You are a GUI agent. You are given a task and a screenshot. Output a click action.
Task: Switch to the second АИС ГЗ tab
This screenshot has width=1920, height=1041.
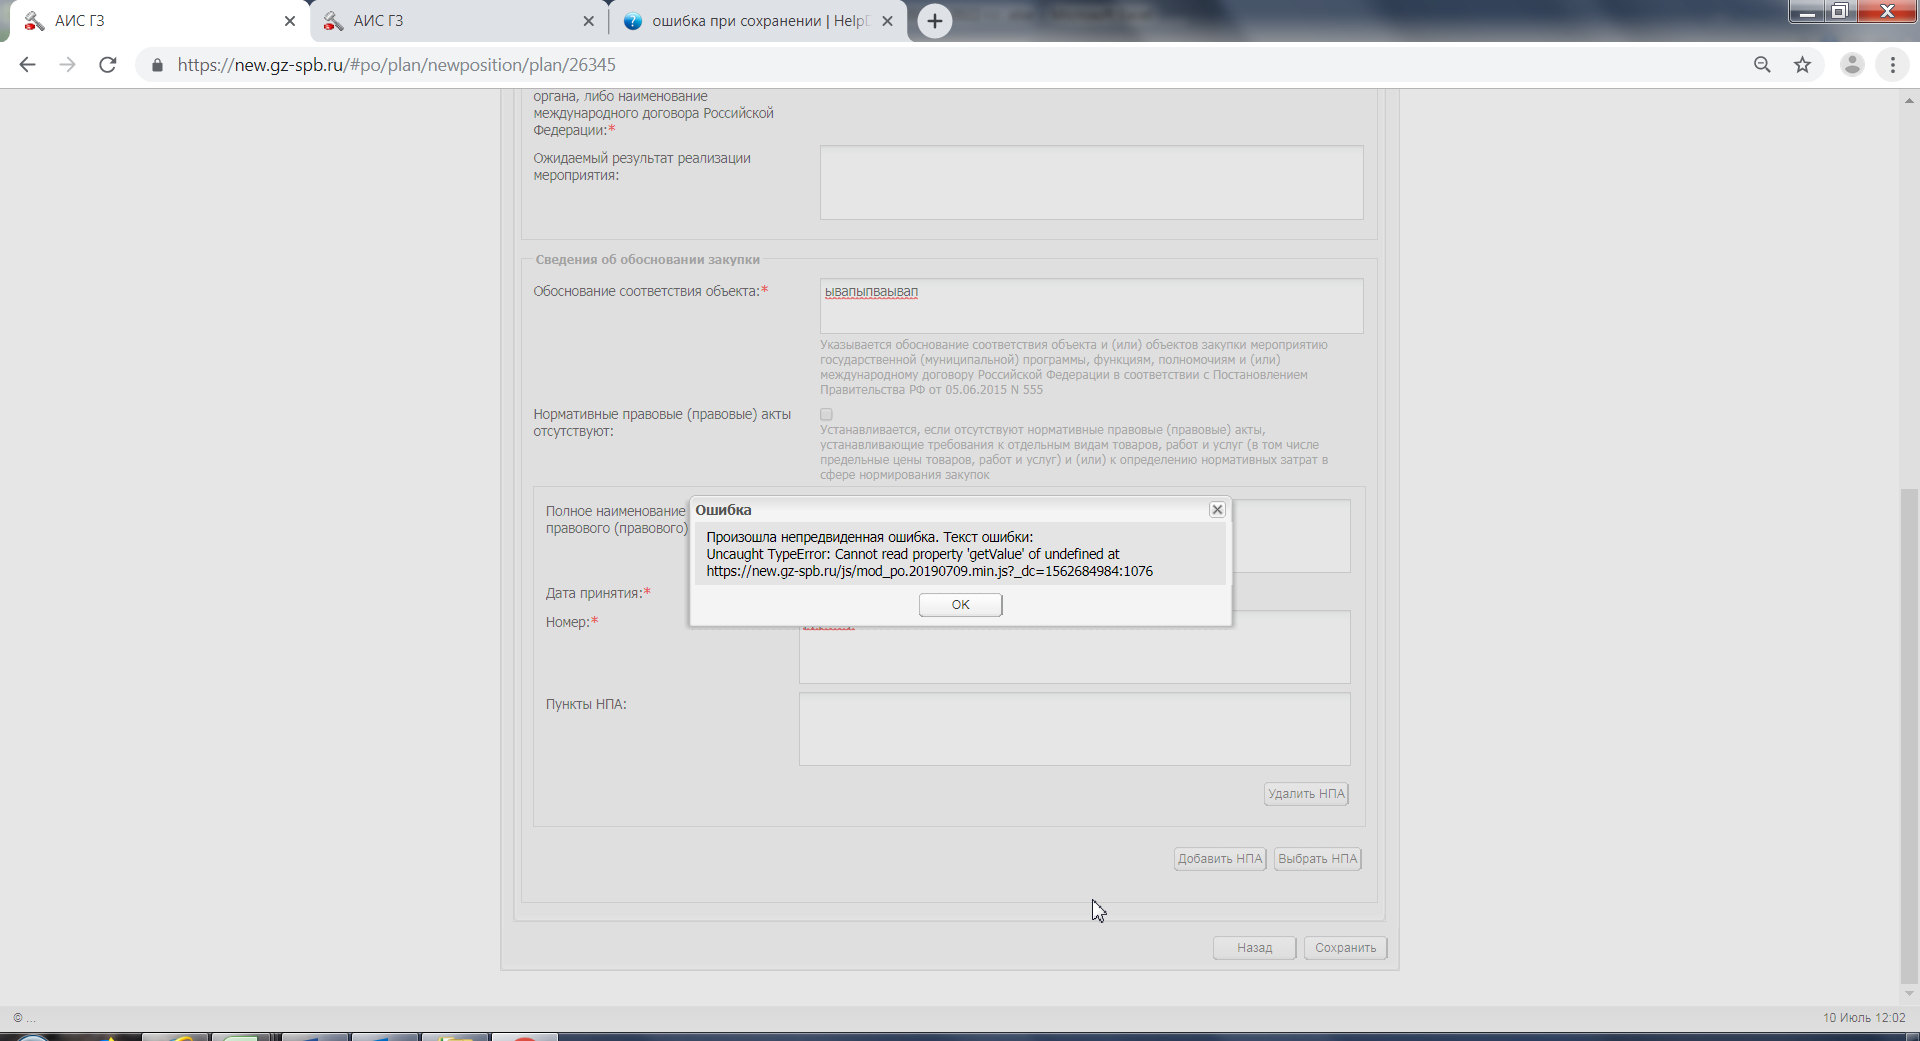tap(458, 21)
